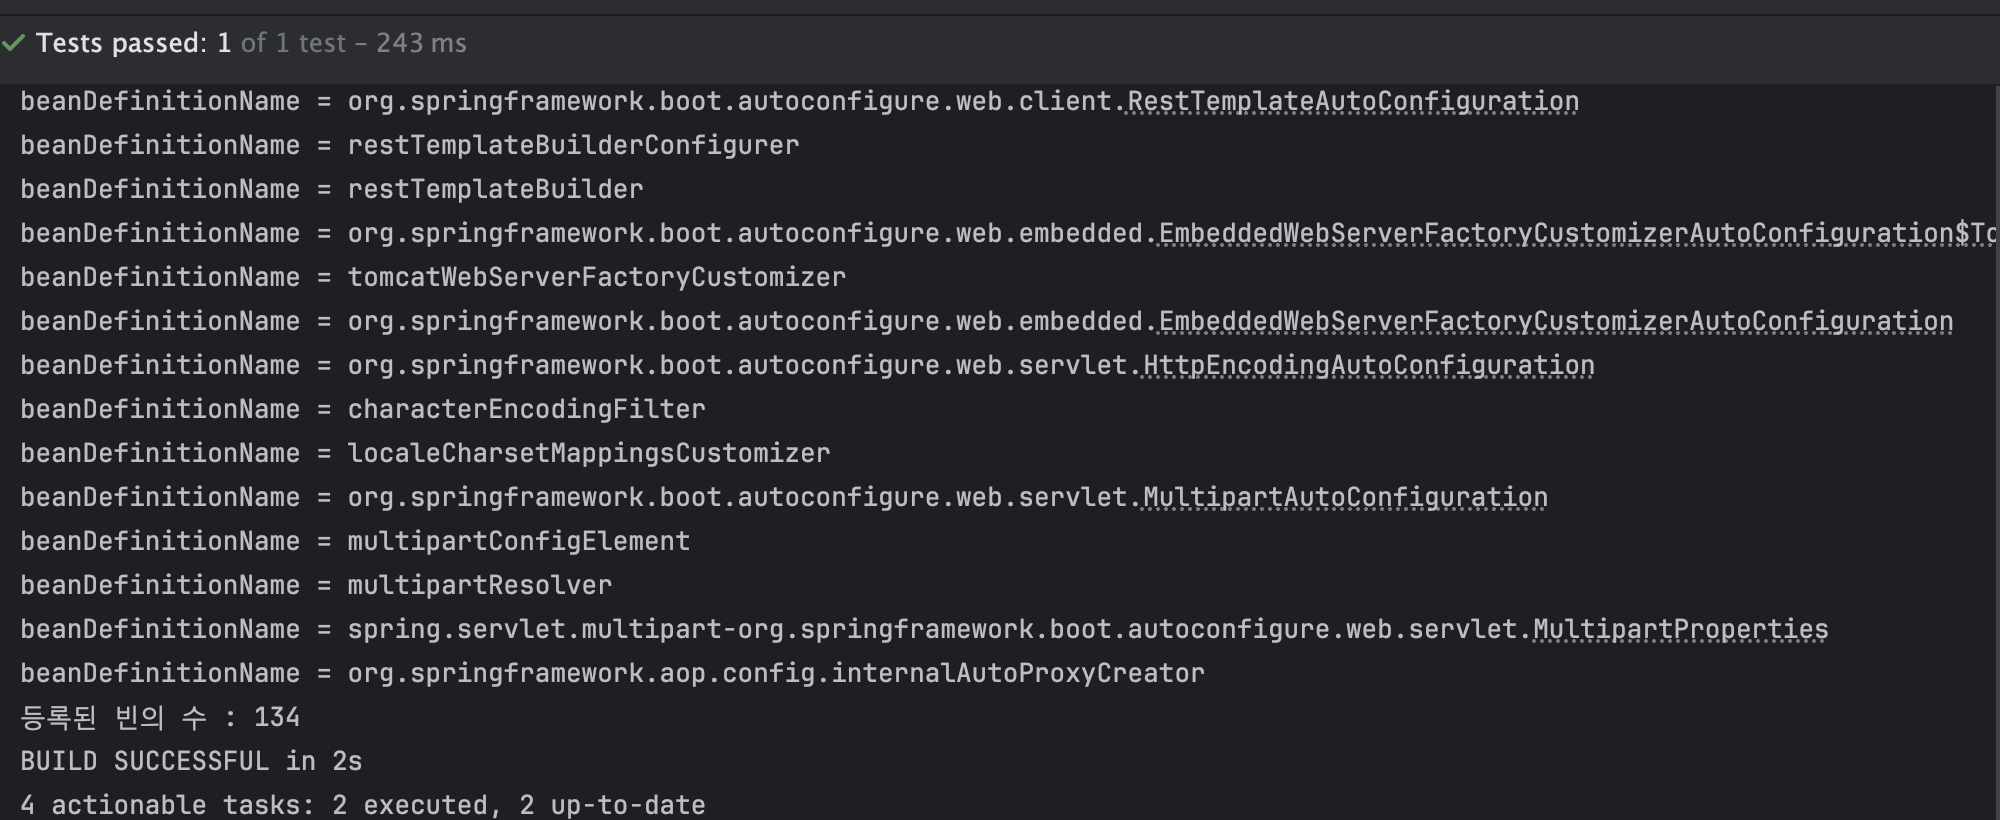Screen dimensions: 2000x820
Task: Open the truncated EmbeddedWebServerFactoryCustomizerAutoConfiguration$ link
Action: (x=1579, y=234)
